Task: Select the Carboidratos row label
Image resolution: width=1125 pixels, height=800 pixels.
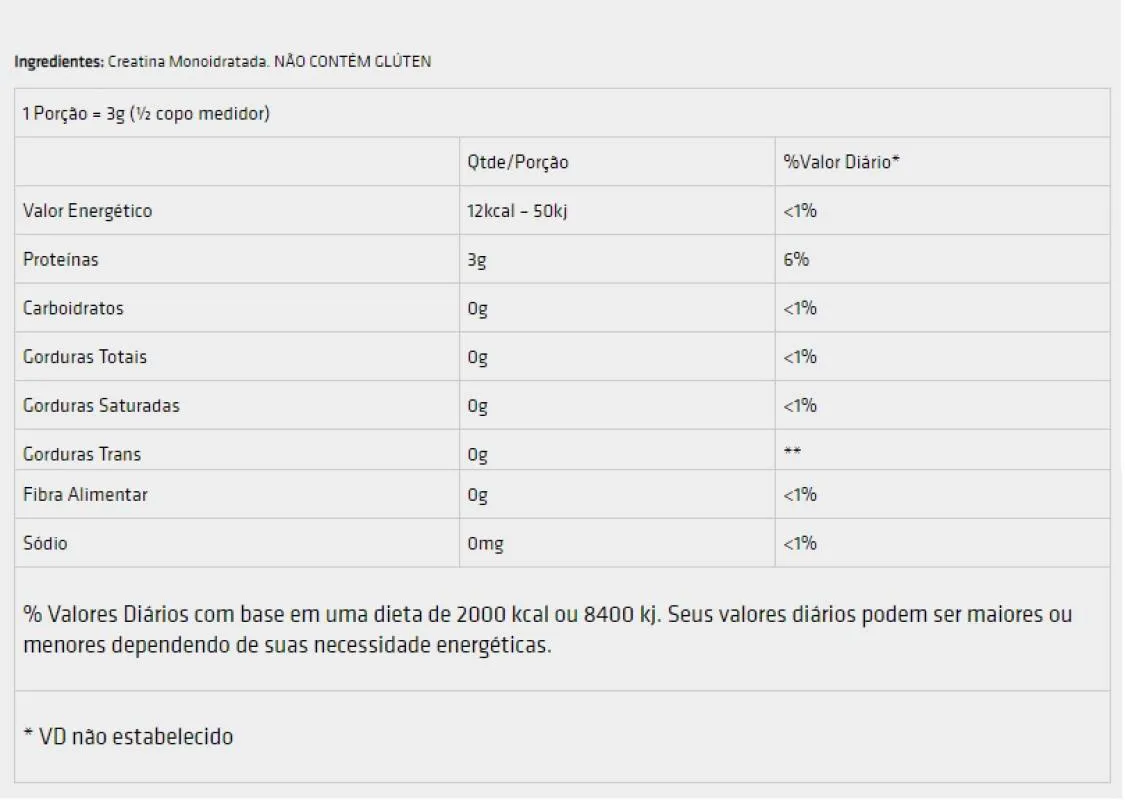Action: tap(73, 309)
